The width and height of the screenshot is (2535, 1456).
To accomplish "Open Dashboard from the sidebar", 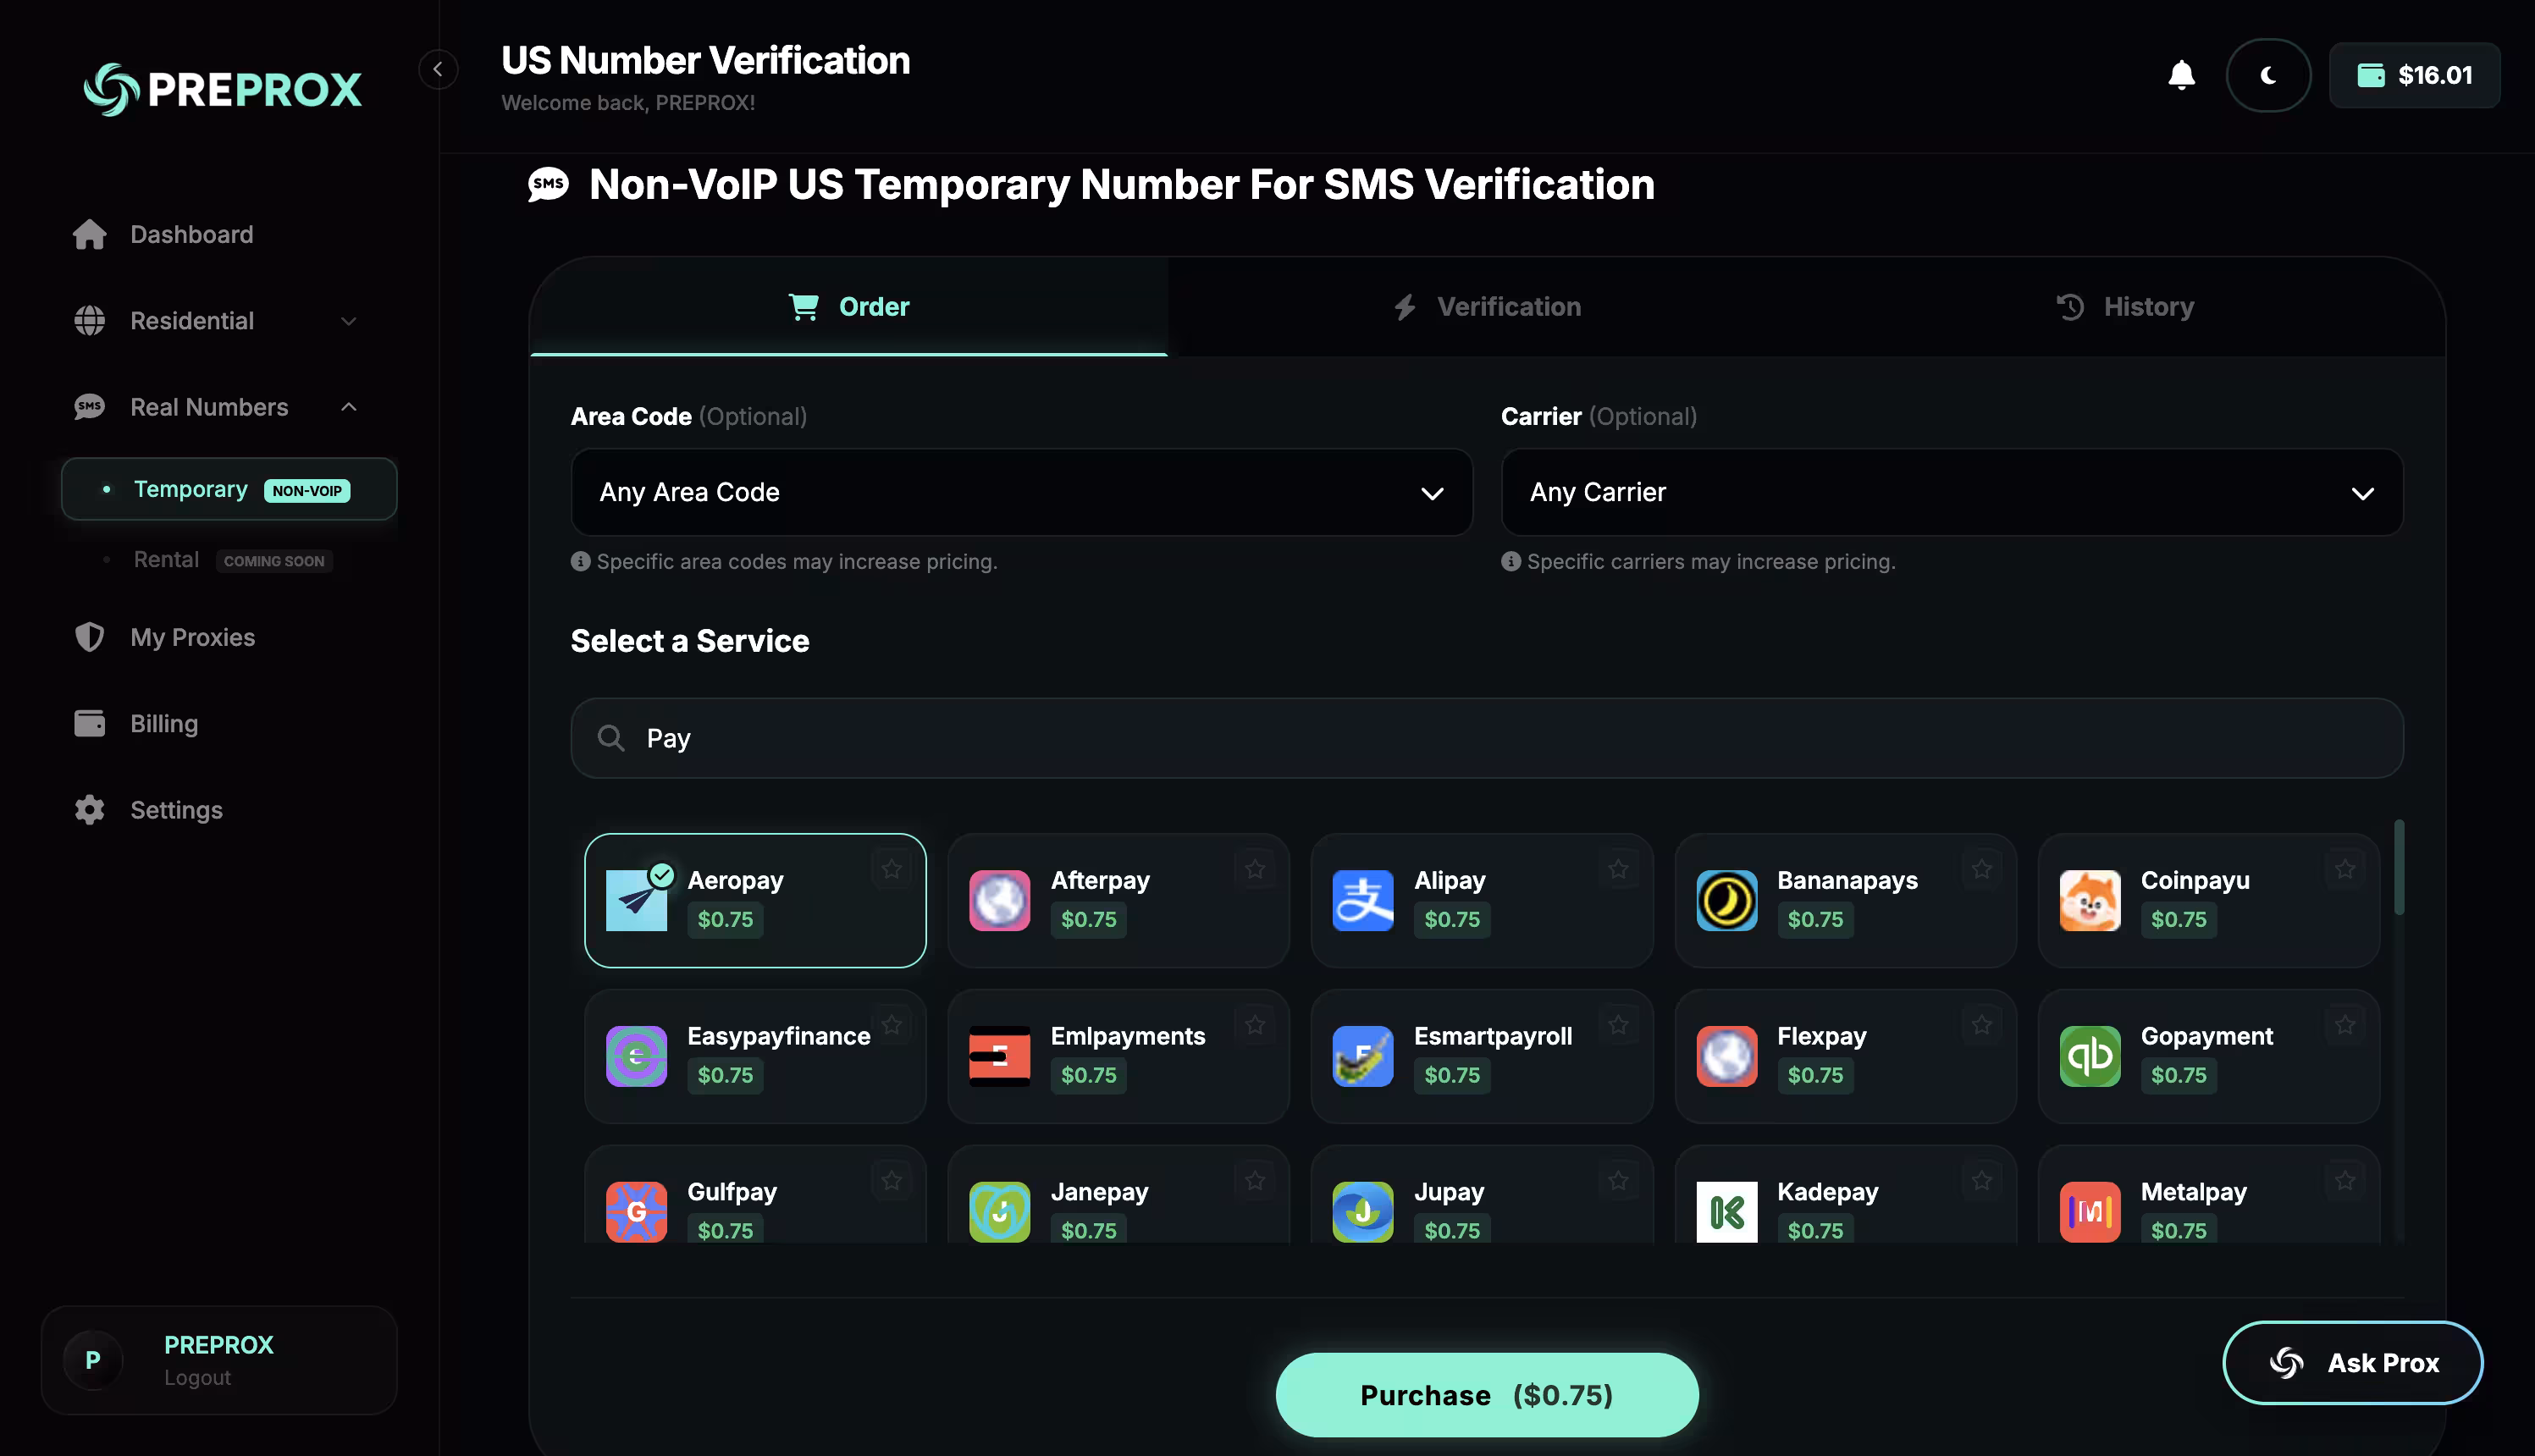I will [219, 234].
